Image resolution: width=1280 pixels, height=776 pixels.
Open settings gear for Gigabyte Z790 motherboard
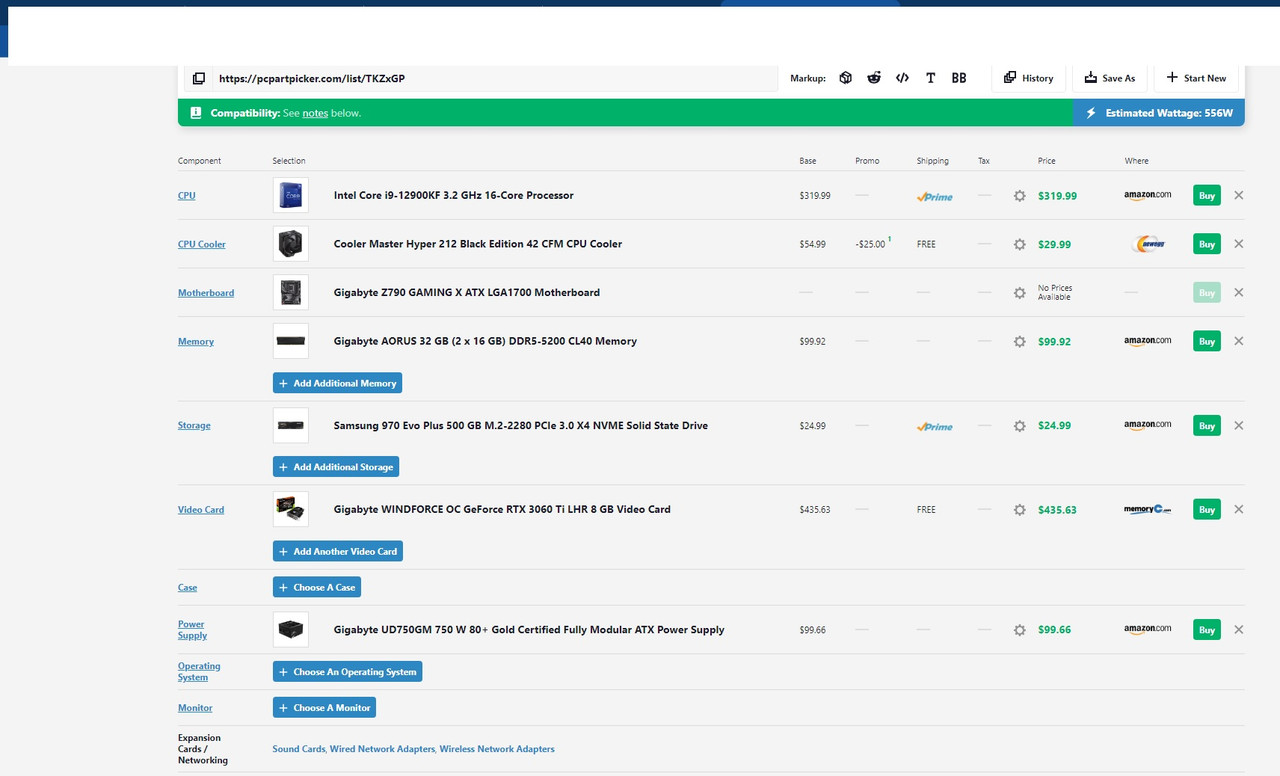click(1019, 293)
